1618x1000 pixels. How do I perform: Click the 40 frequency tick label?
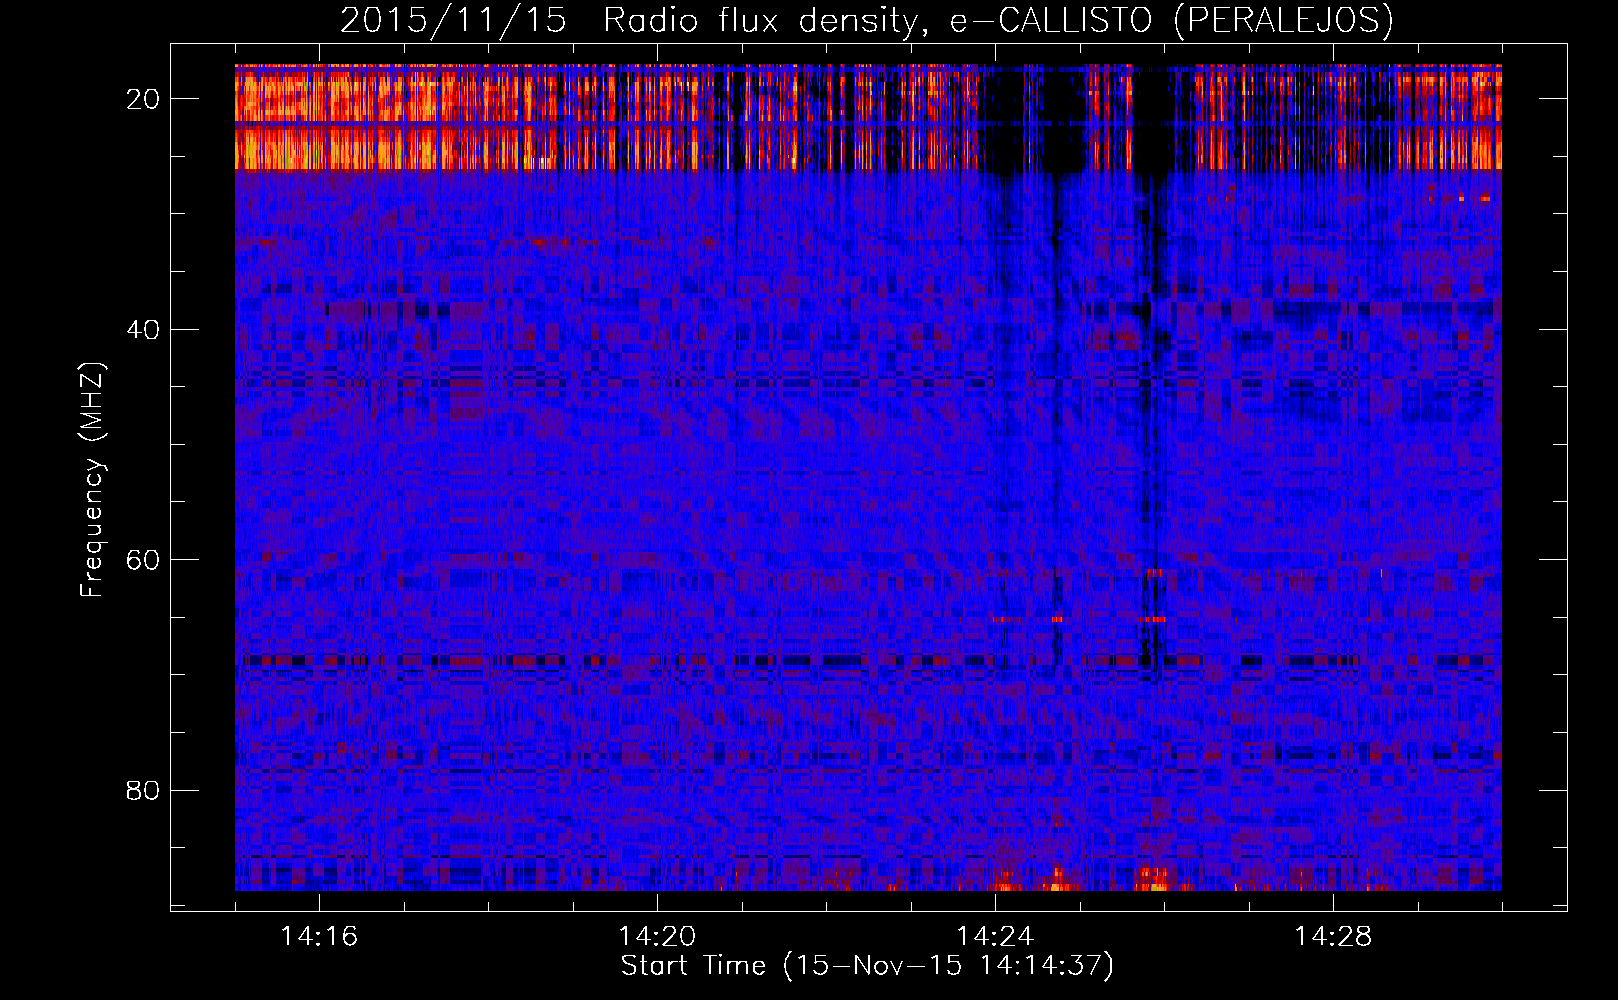pyautogui.click(x=143, y=329)
